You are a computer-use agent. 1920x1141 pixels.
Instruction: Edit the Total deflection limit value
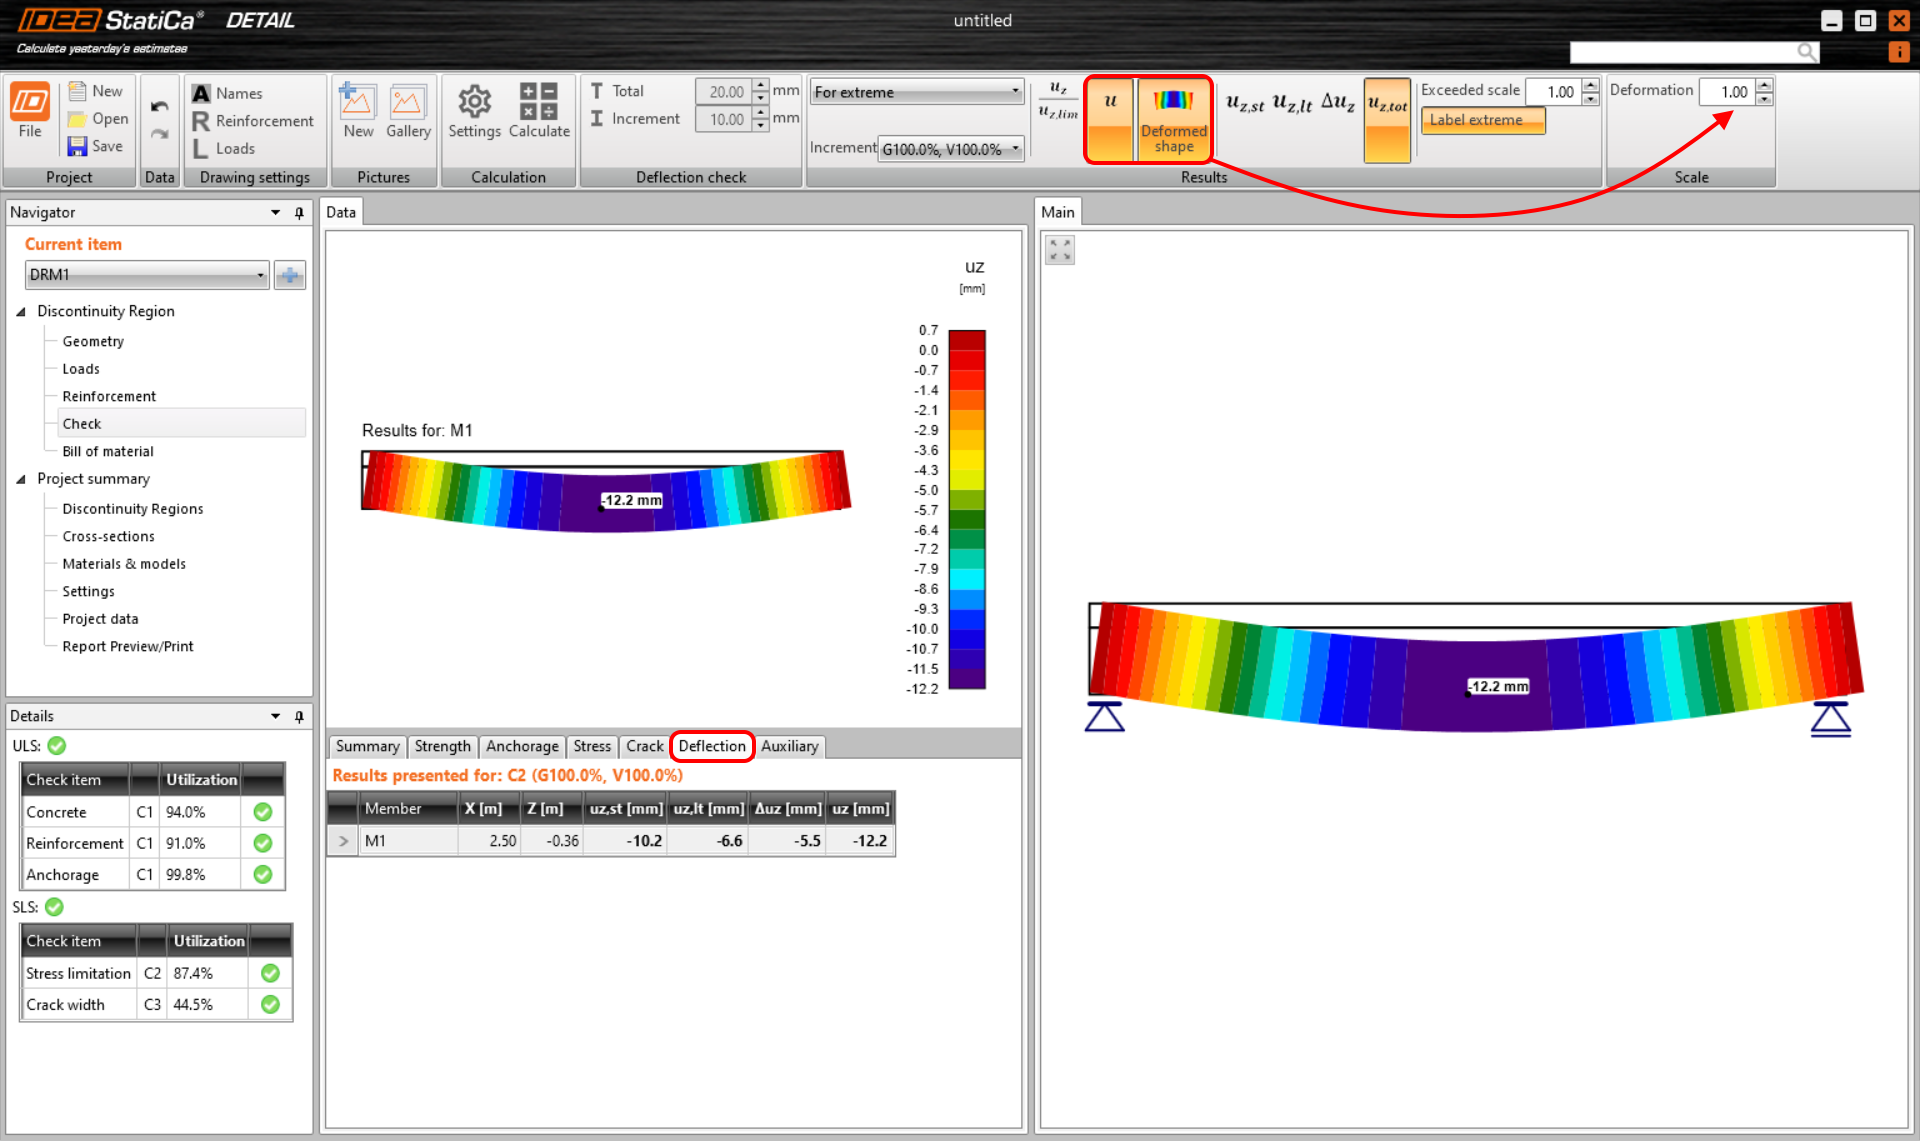pos(727,91)
